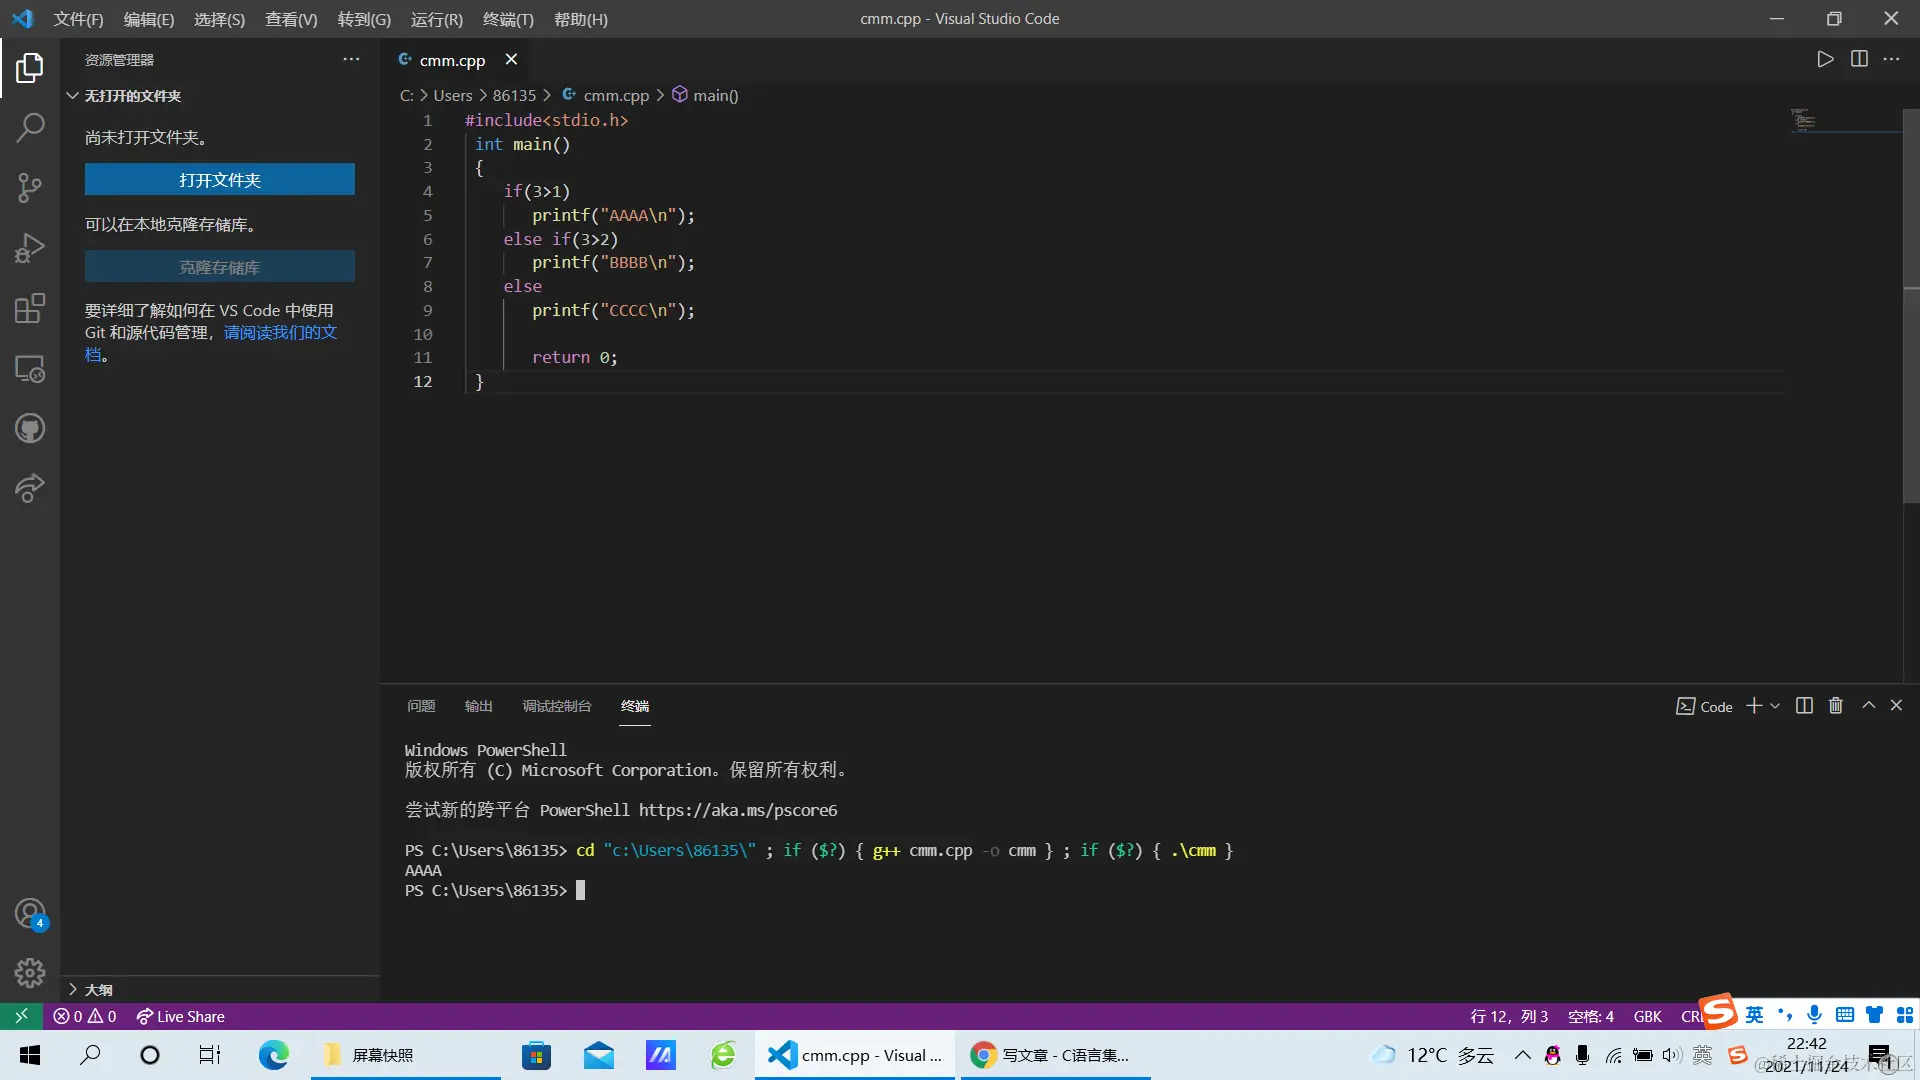This screenshot has height=1080, width=1920.
Task: Maximize the terminal panel size
Action: point(1868,706)
